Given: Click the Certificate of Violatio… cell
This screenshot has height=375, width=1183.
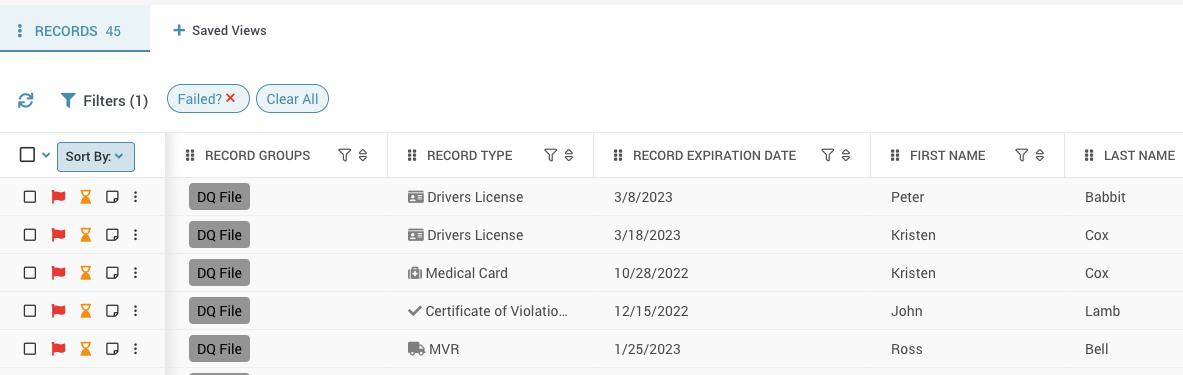Looking at the screenshot, I should point(487,310).
